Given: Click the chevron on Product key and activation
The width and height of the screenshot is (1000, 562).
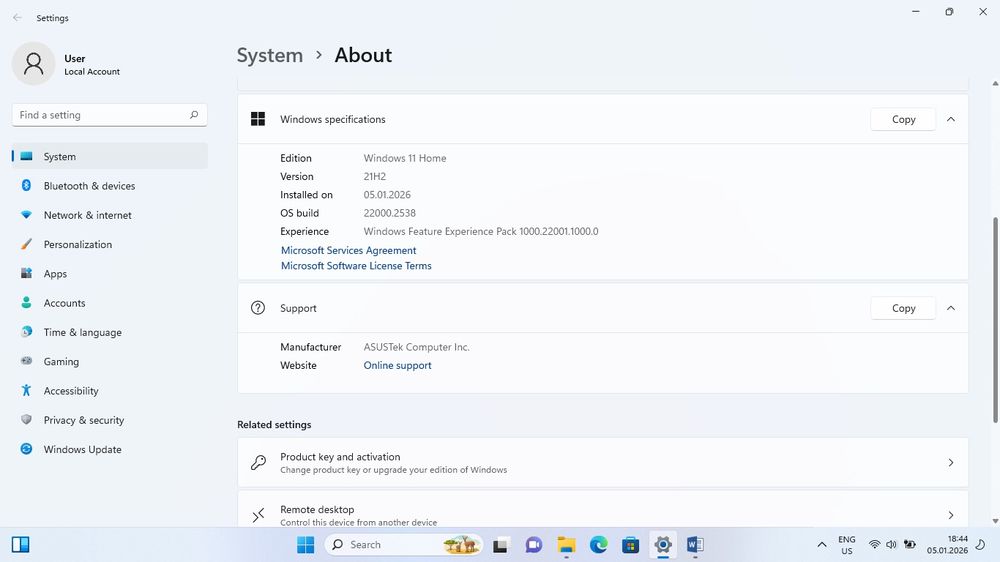Looking at the screenshot, I should pyautogui.click(x=951, y=462).
